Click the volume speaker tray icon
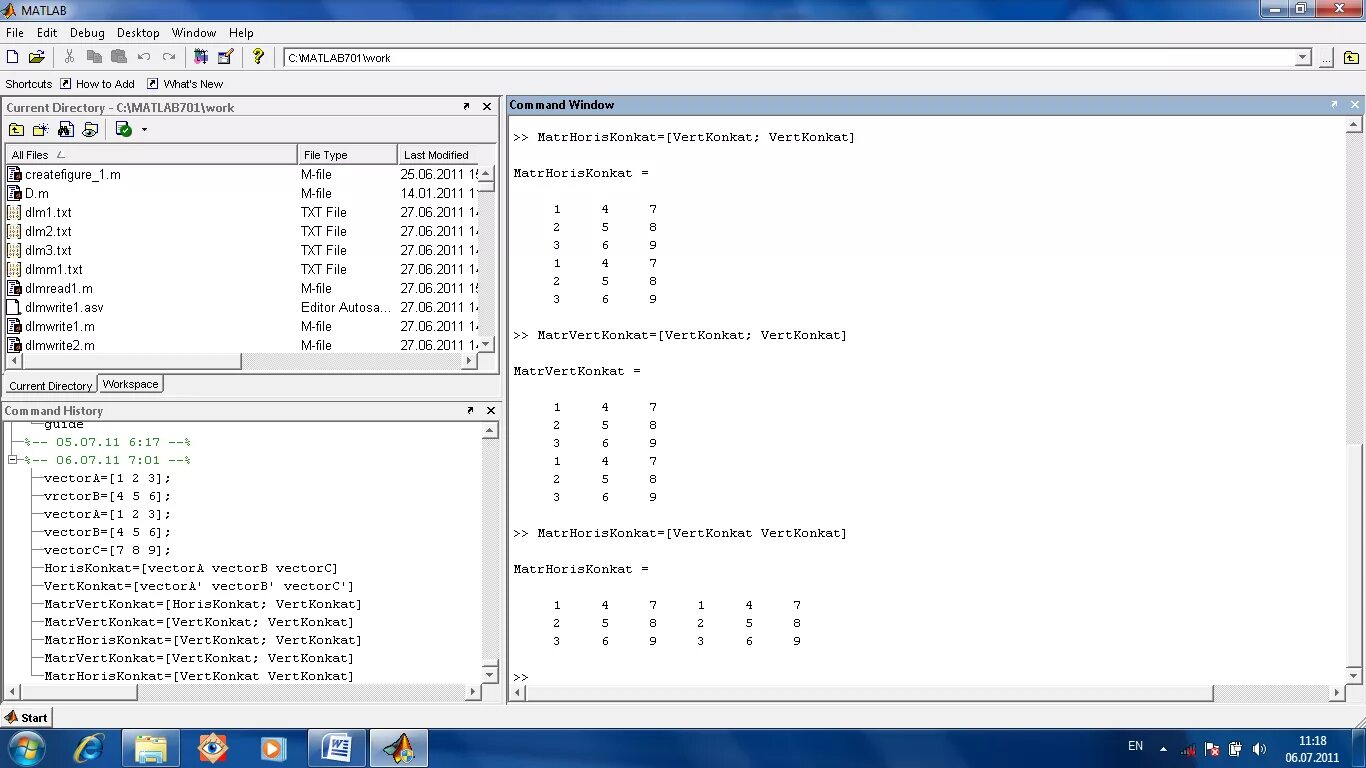1366x768 pixels. click(x=1259, y=748)
